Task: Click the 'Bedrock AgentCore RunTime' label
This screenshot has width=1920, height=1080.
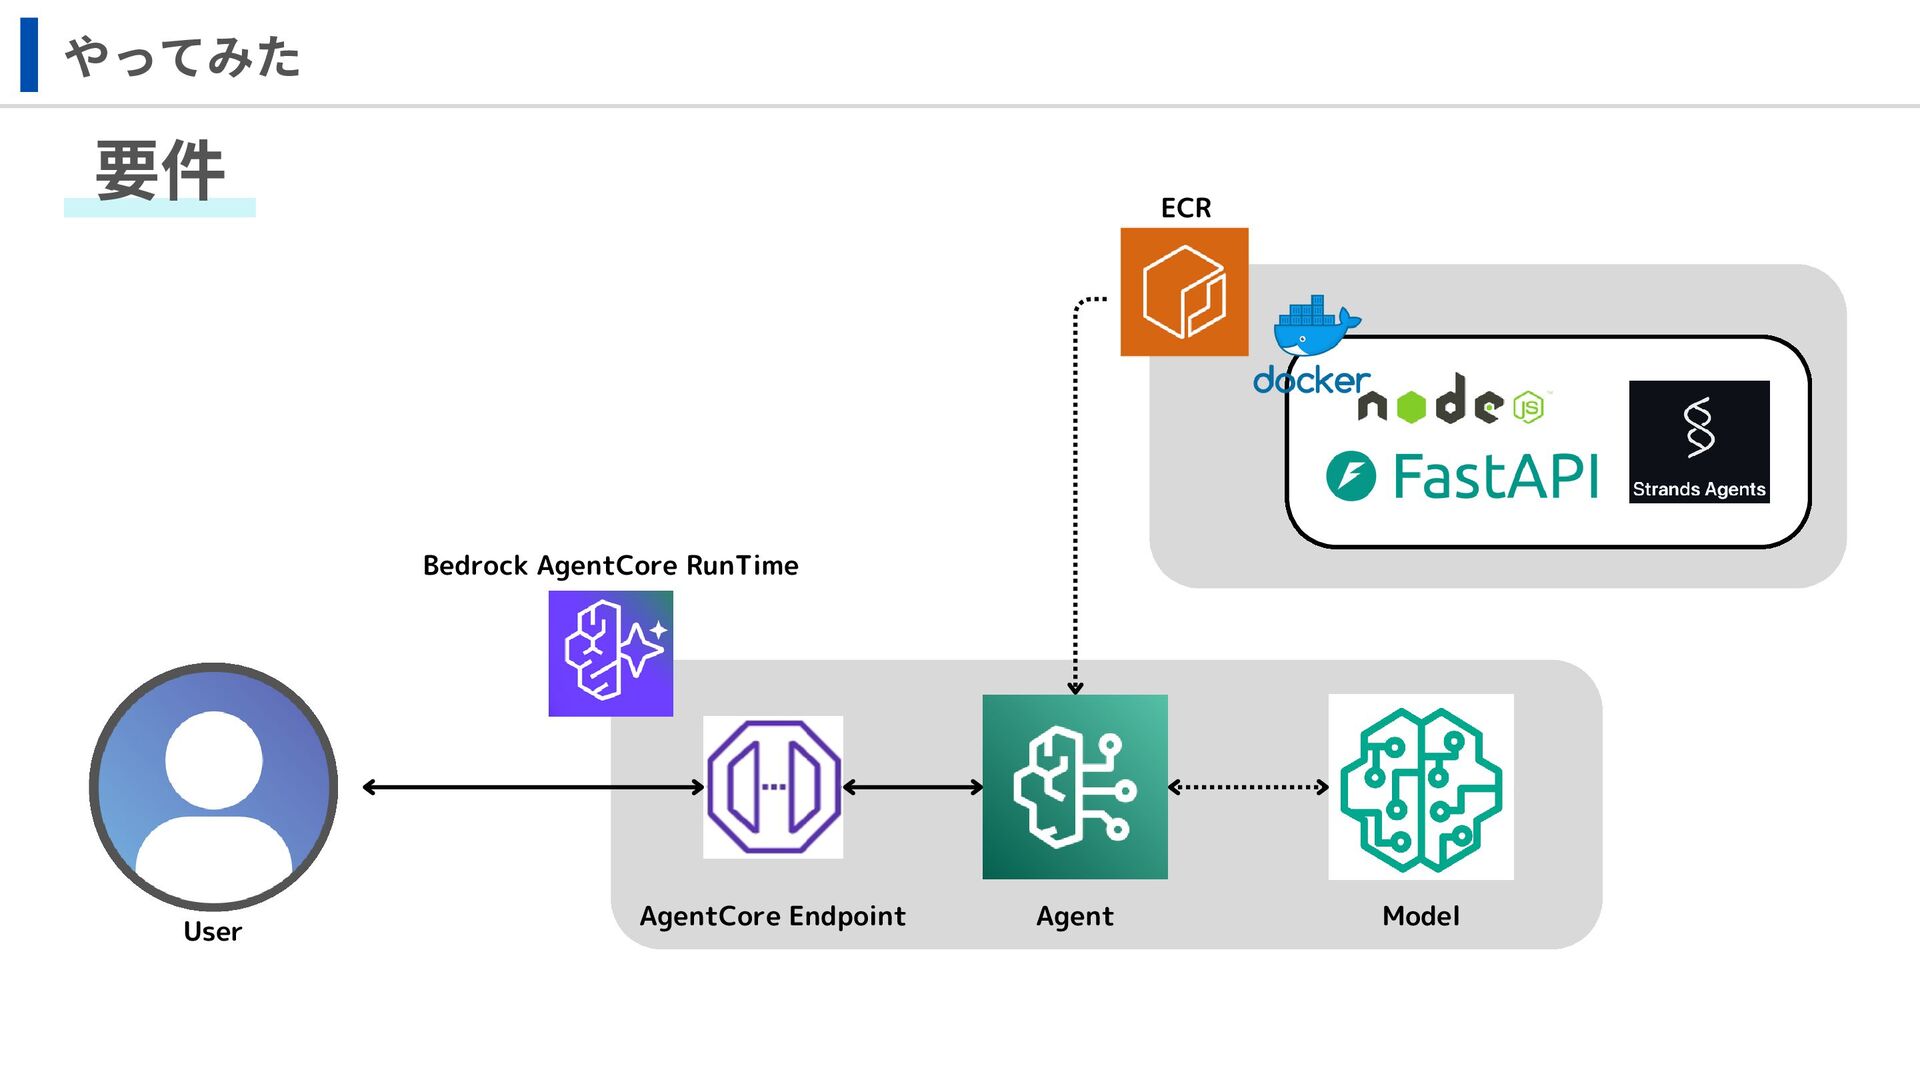Action: 610,566
